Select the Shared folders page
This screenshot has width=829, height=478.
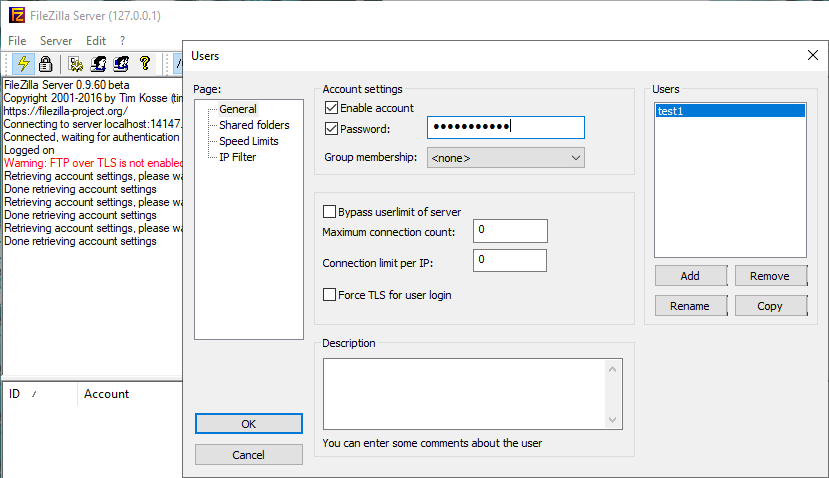pyautogui.click(x=254, y=125)
